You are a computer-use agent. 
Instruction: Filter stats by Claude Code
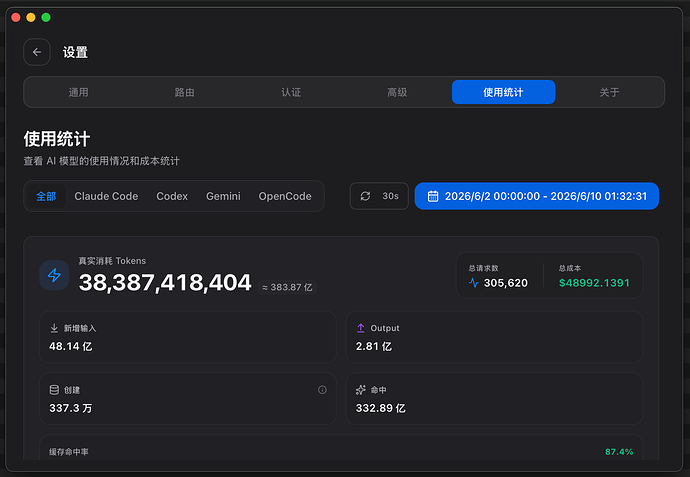[x=106, y=196]
